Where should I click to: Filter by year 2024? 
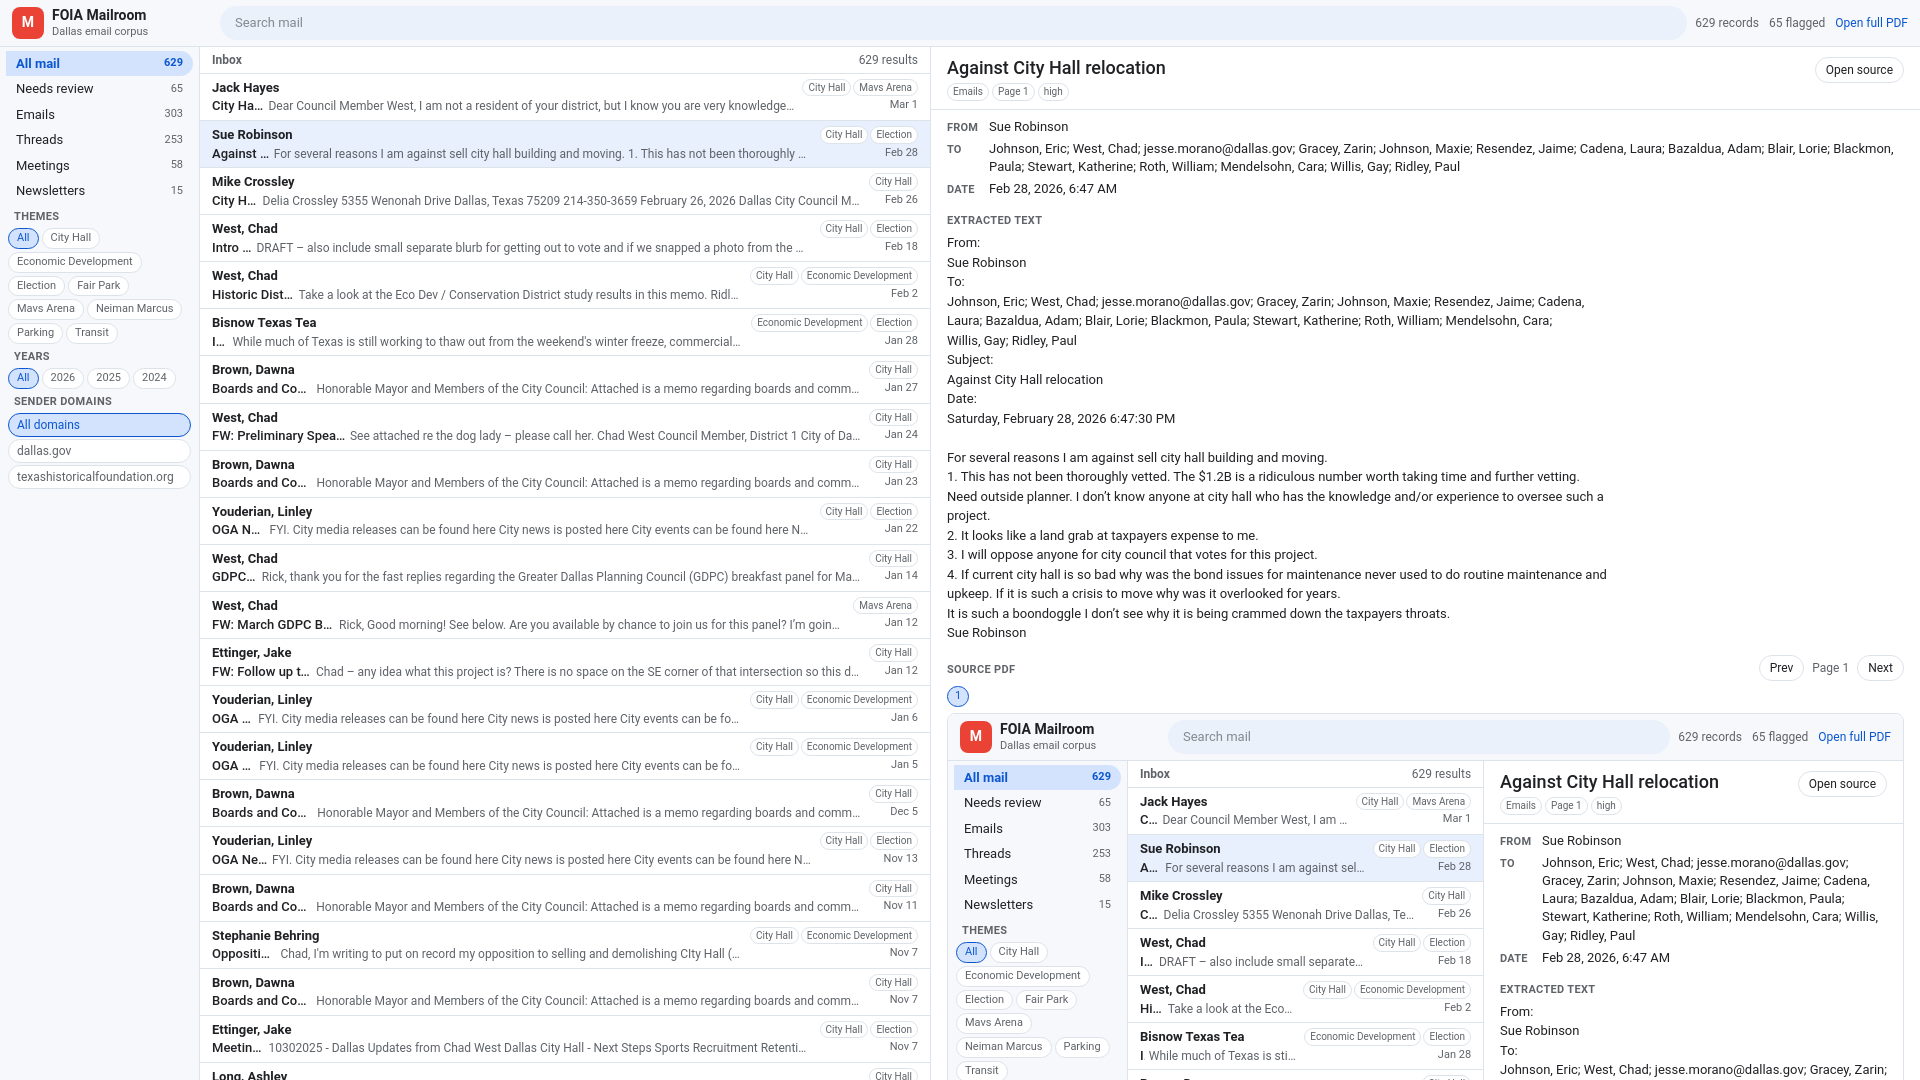click(x=154, y=378)
